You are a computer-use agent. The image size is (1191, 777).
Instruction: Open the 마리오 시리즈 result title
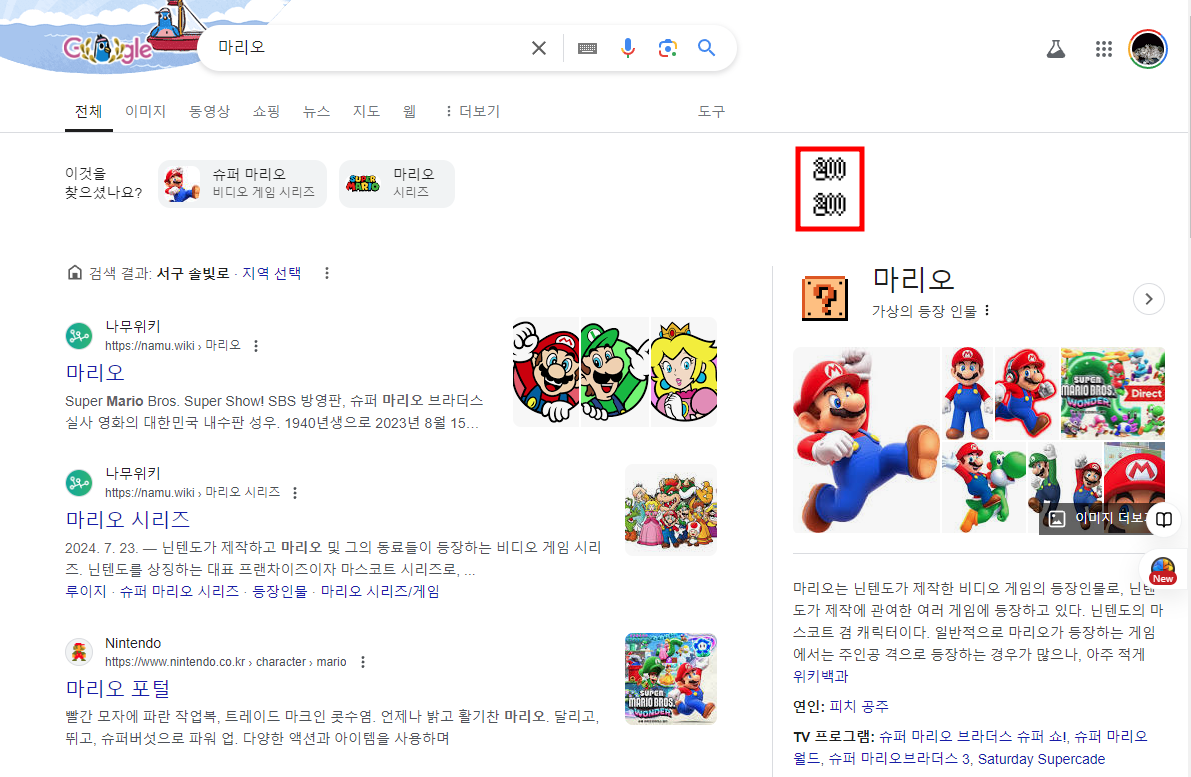point(128,520)
